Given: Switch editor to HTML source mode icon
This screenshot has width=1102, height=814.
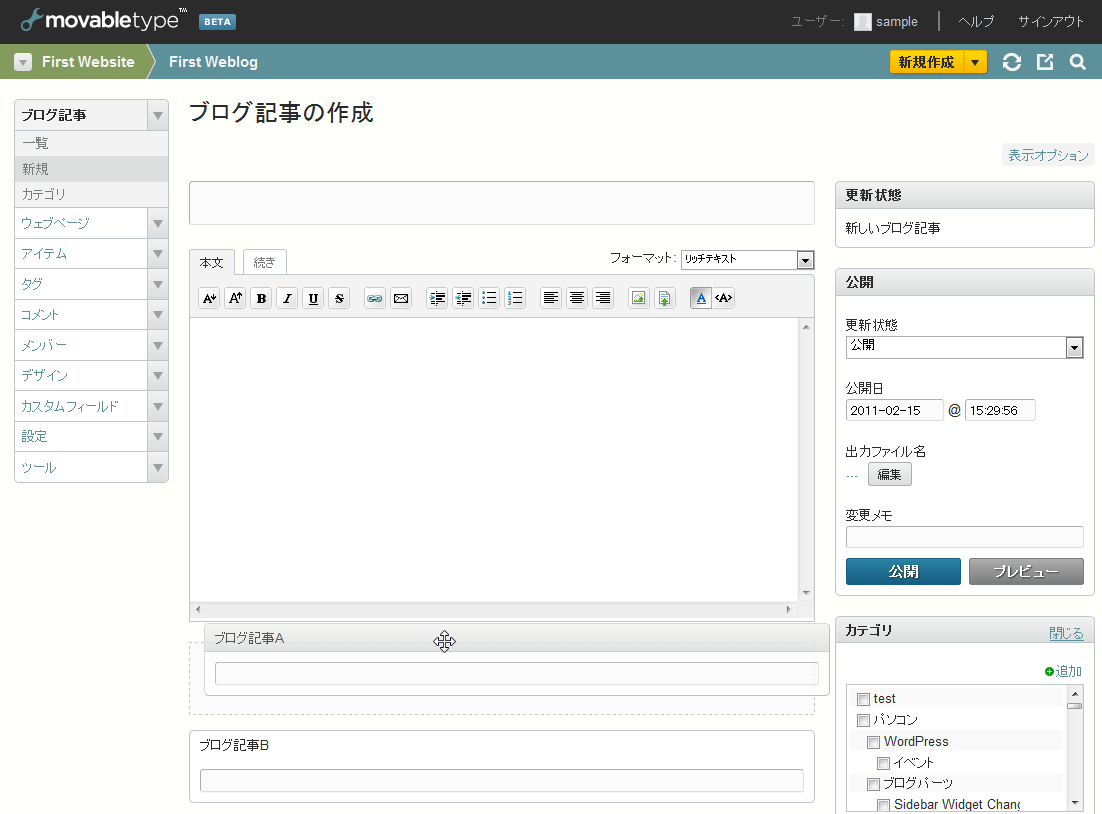Looking at the screenshot, I should pyautogui.click(x=724, y=298).
